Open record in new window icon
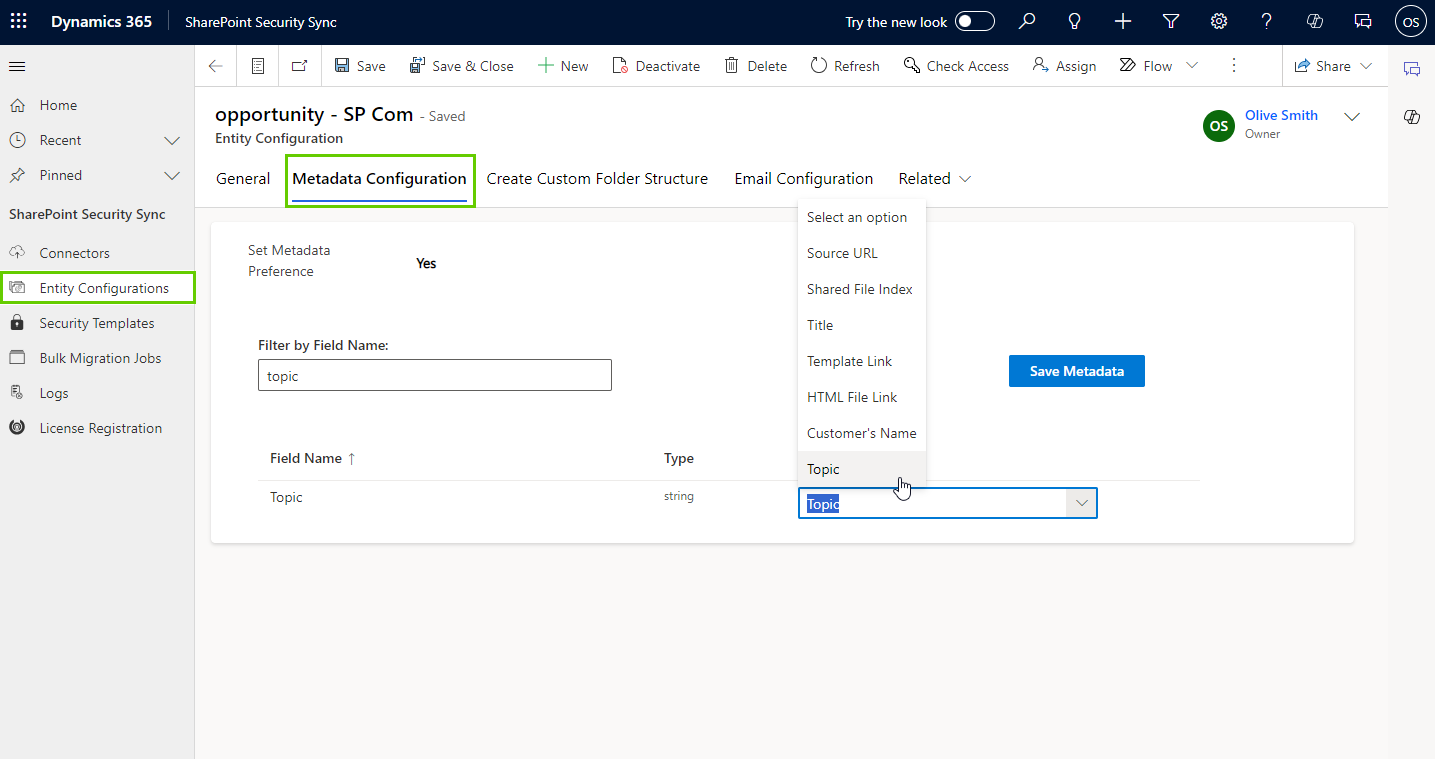Image resolution: width=1435 pixels, height=759 pixels. point(299,66)
